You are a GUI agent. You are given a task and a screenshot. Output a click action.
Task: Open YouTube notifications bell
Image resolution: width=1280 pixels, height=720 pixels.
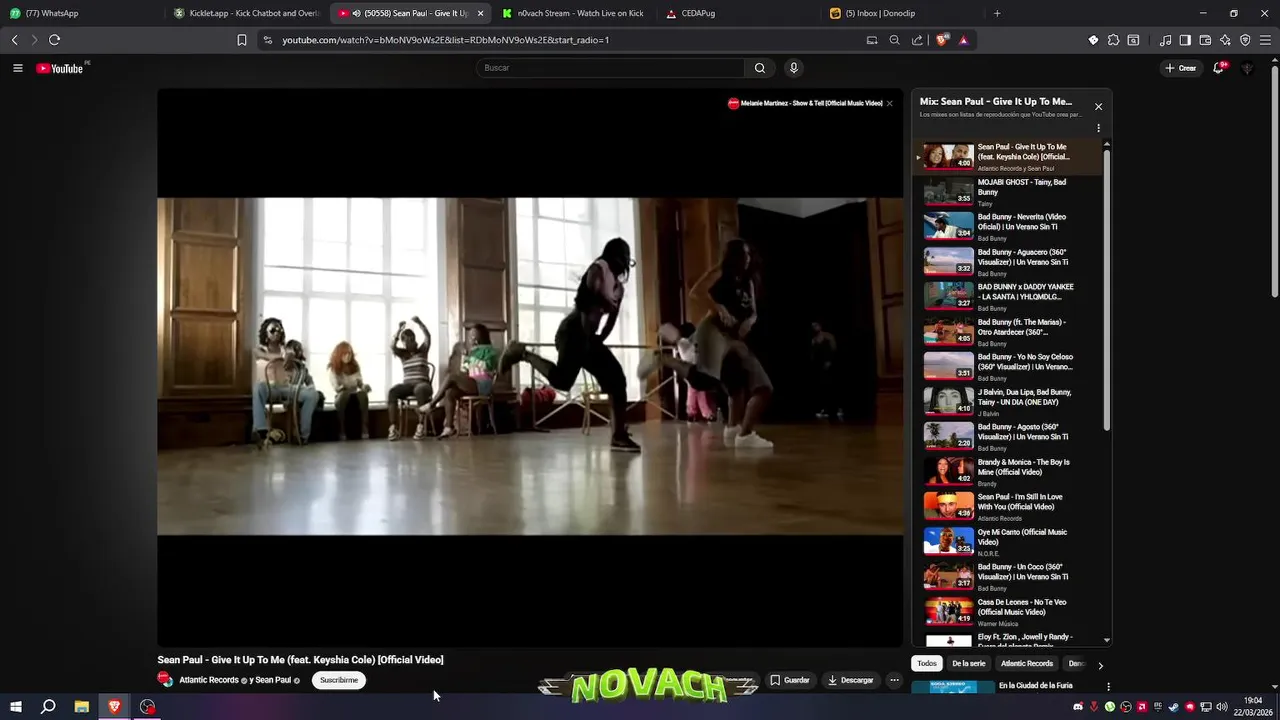pyautogui.click(x=1219, y=68)
